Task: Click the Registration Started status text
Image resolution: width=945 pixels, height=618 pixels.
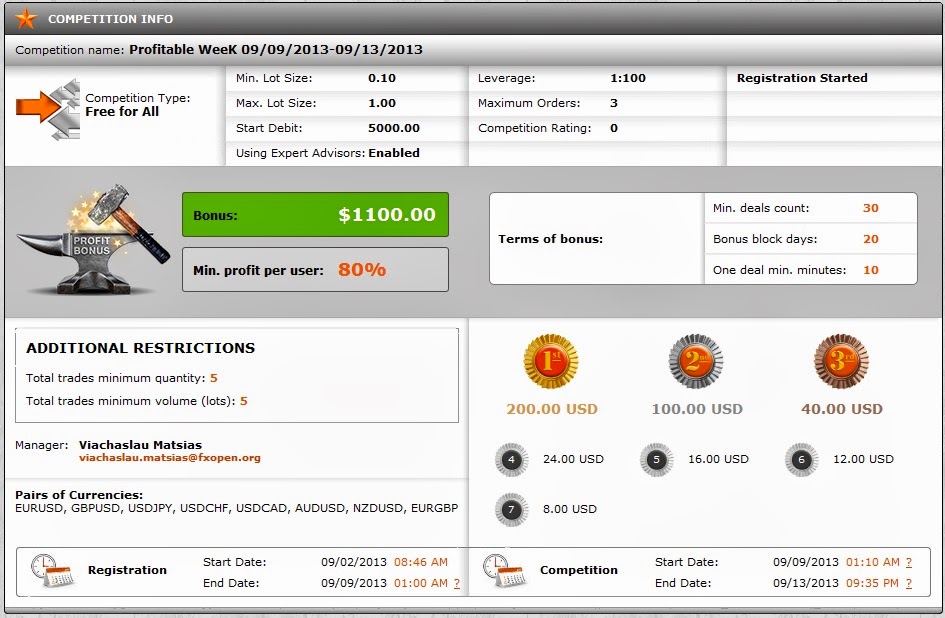Action: (x=802, y=78)
